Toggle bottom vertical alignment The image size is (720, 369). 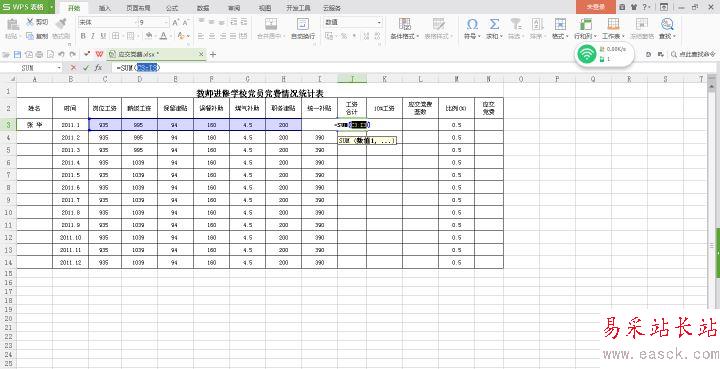pos(222,22)
